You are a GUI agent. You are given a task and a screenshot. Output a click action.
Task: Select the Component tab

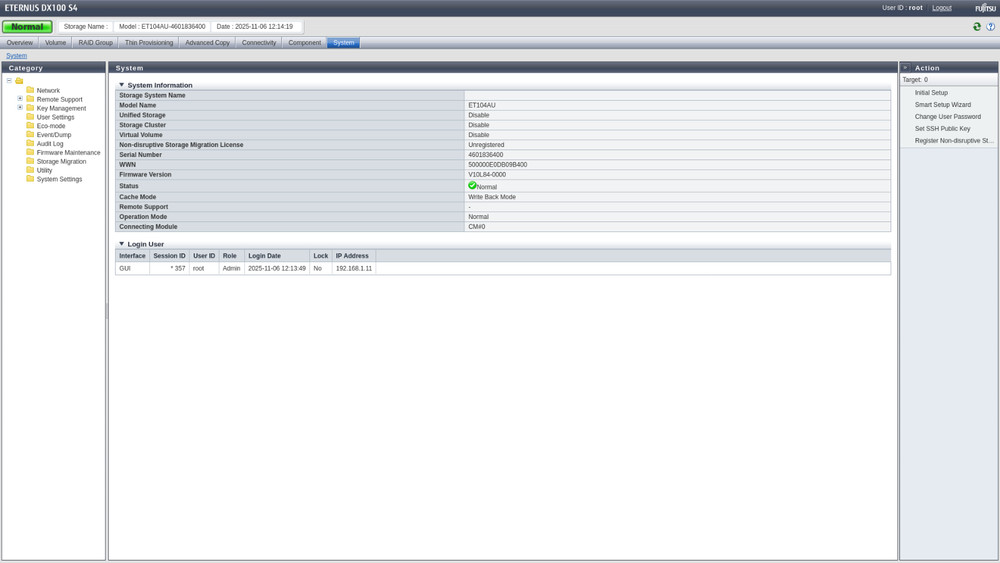click(x=304, y=43)
